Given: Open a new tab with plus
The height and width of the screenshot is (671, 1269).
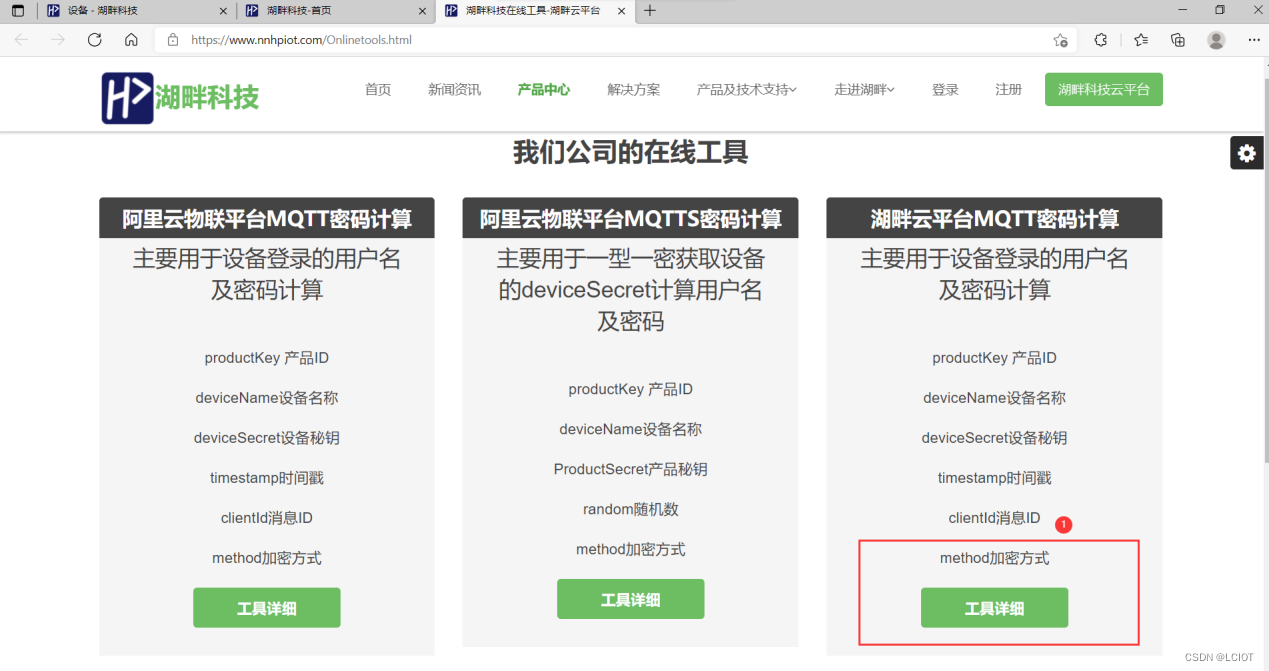Looking at the screenshot, I should click(650, 11).
